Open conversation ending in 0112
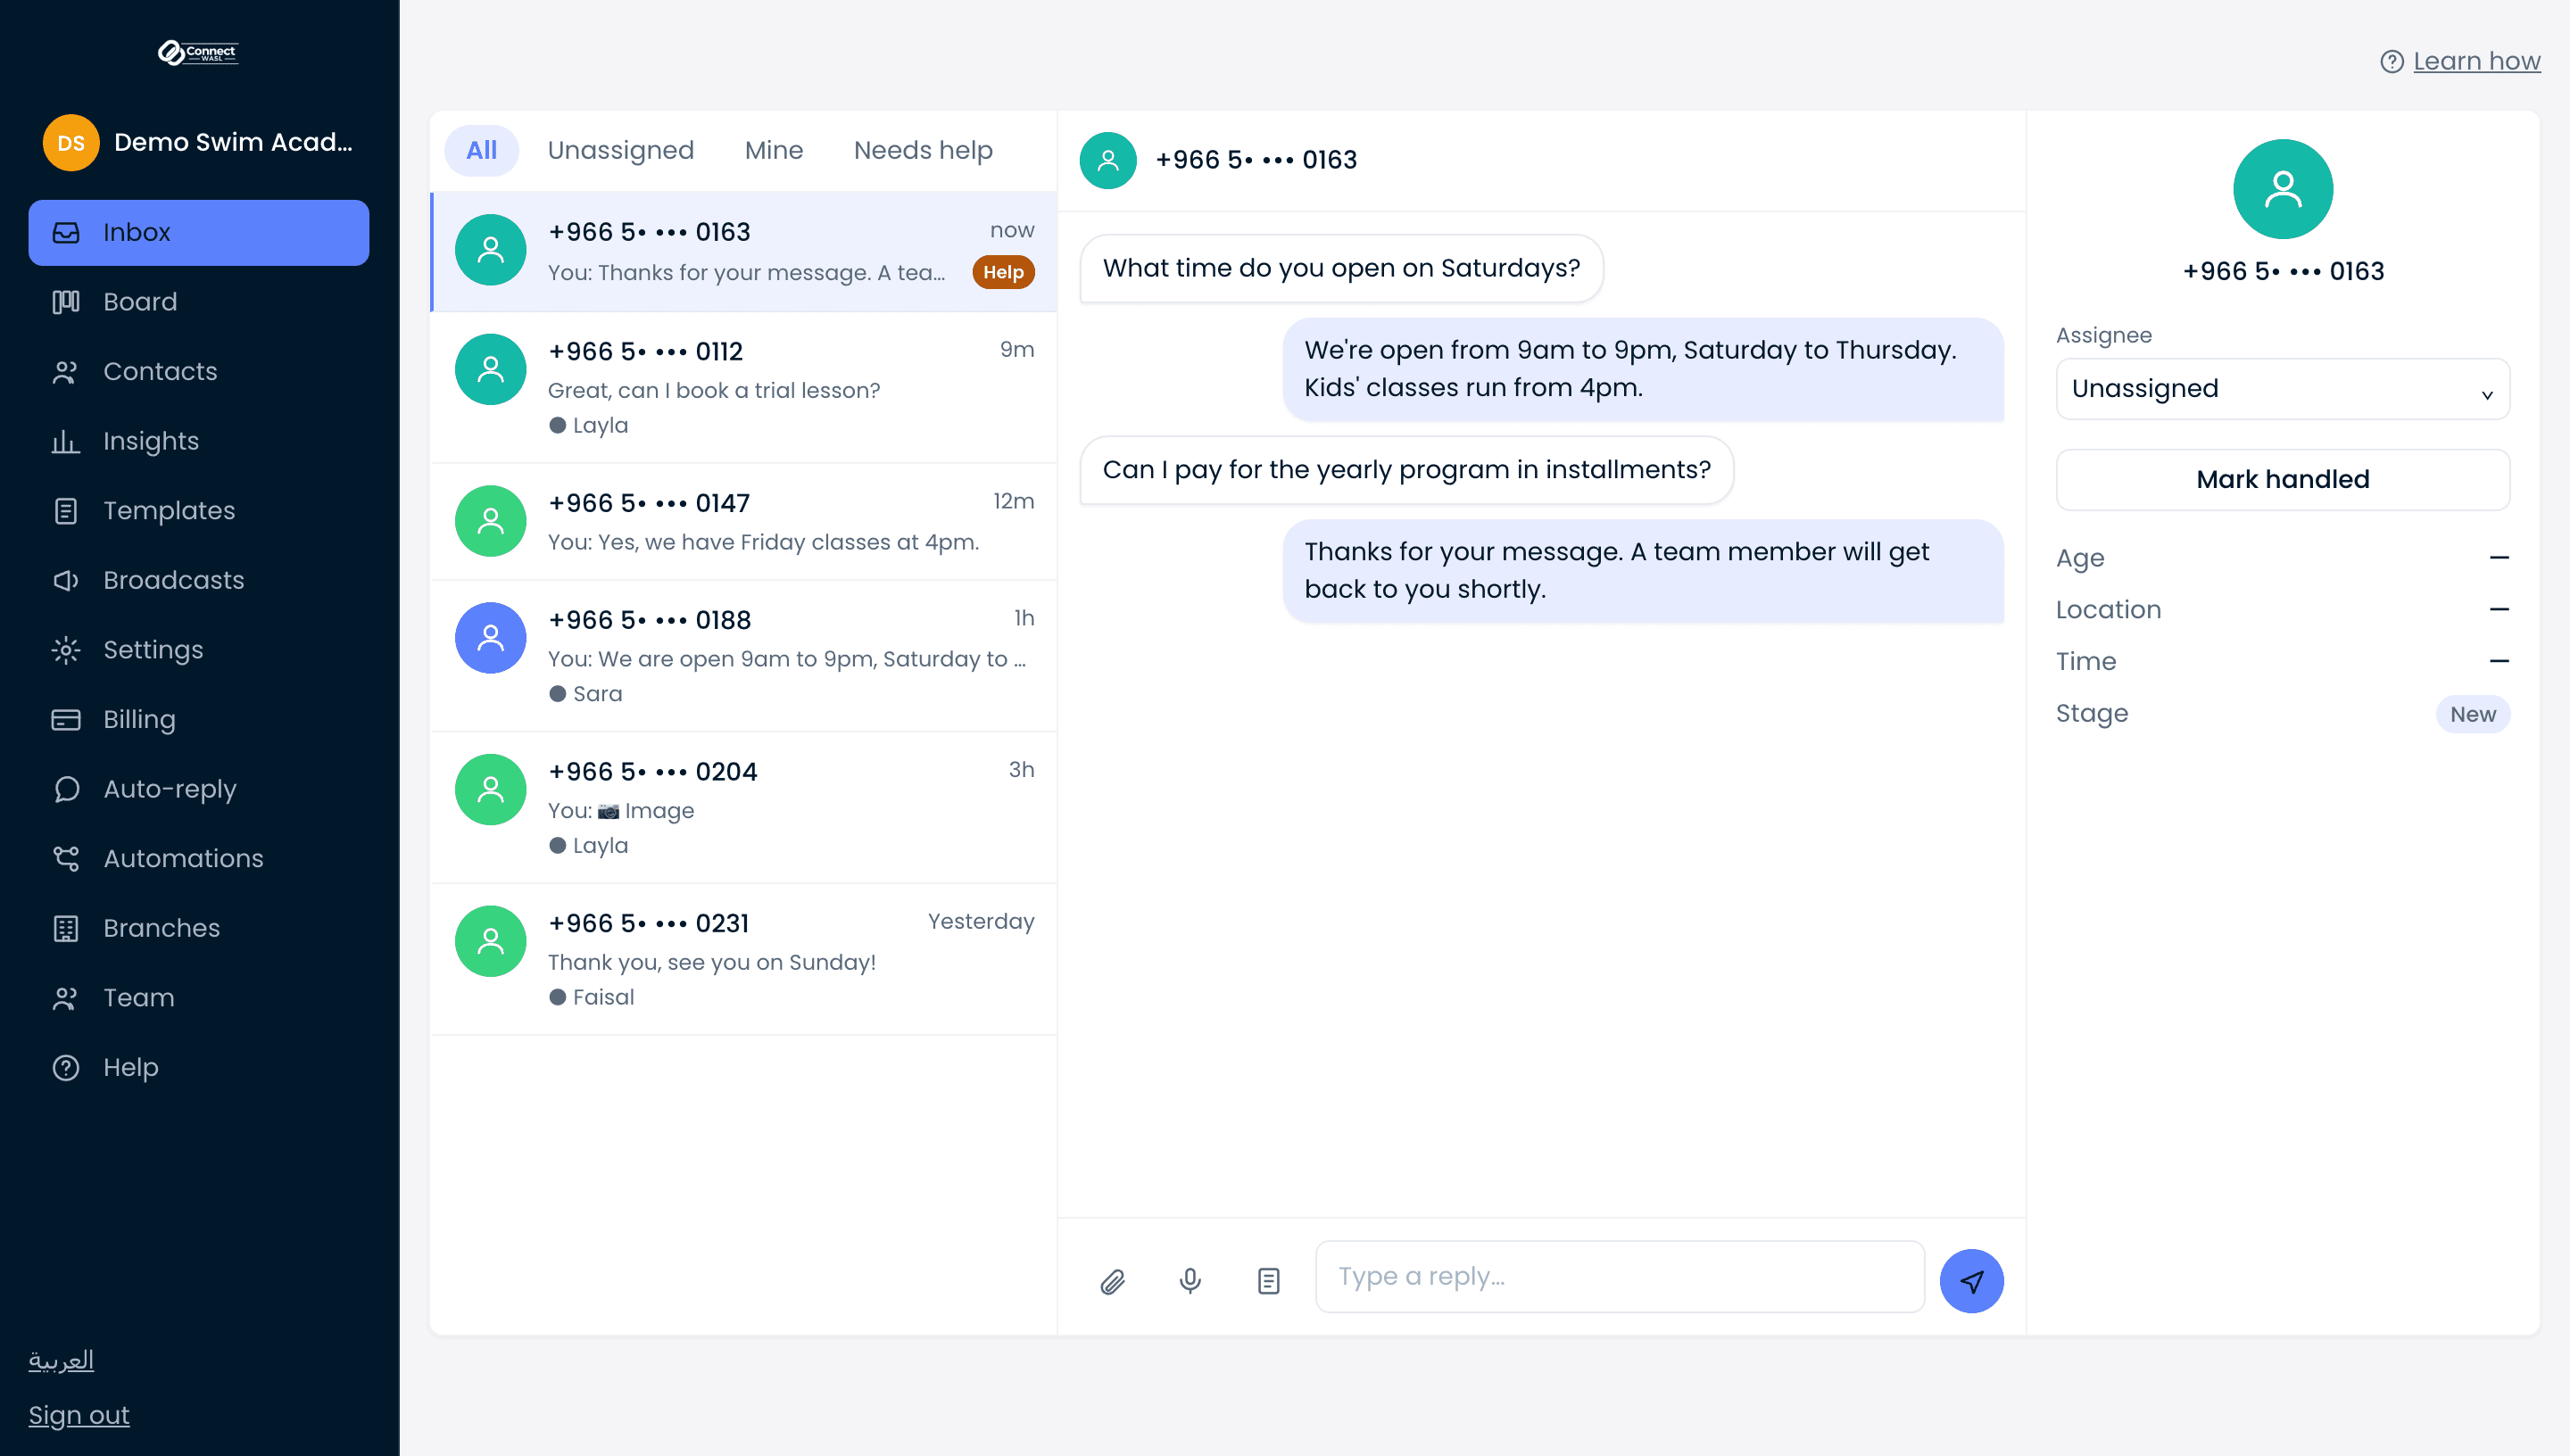2570x1456 pixels. pos(743,388)
